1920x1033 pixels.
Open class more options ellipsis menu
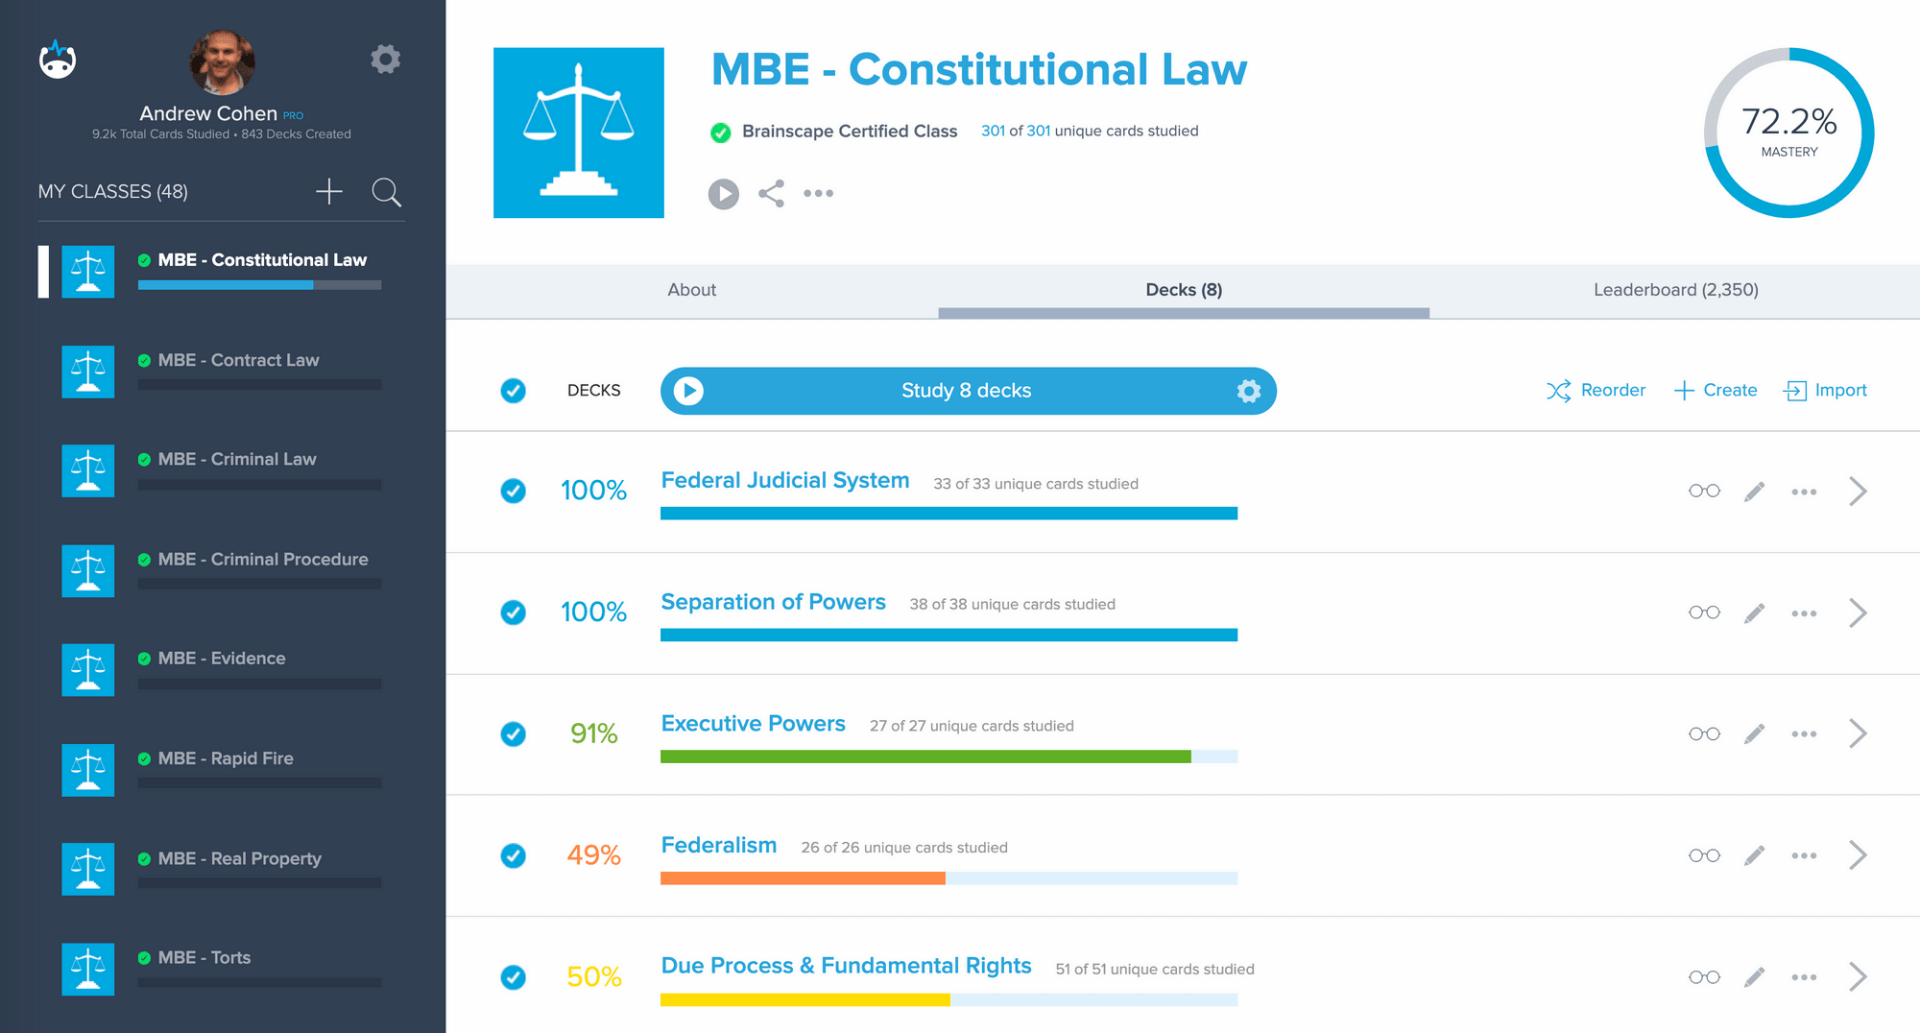[x=818, y=193]
